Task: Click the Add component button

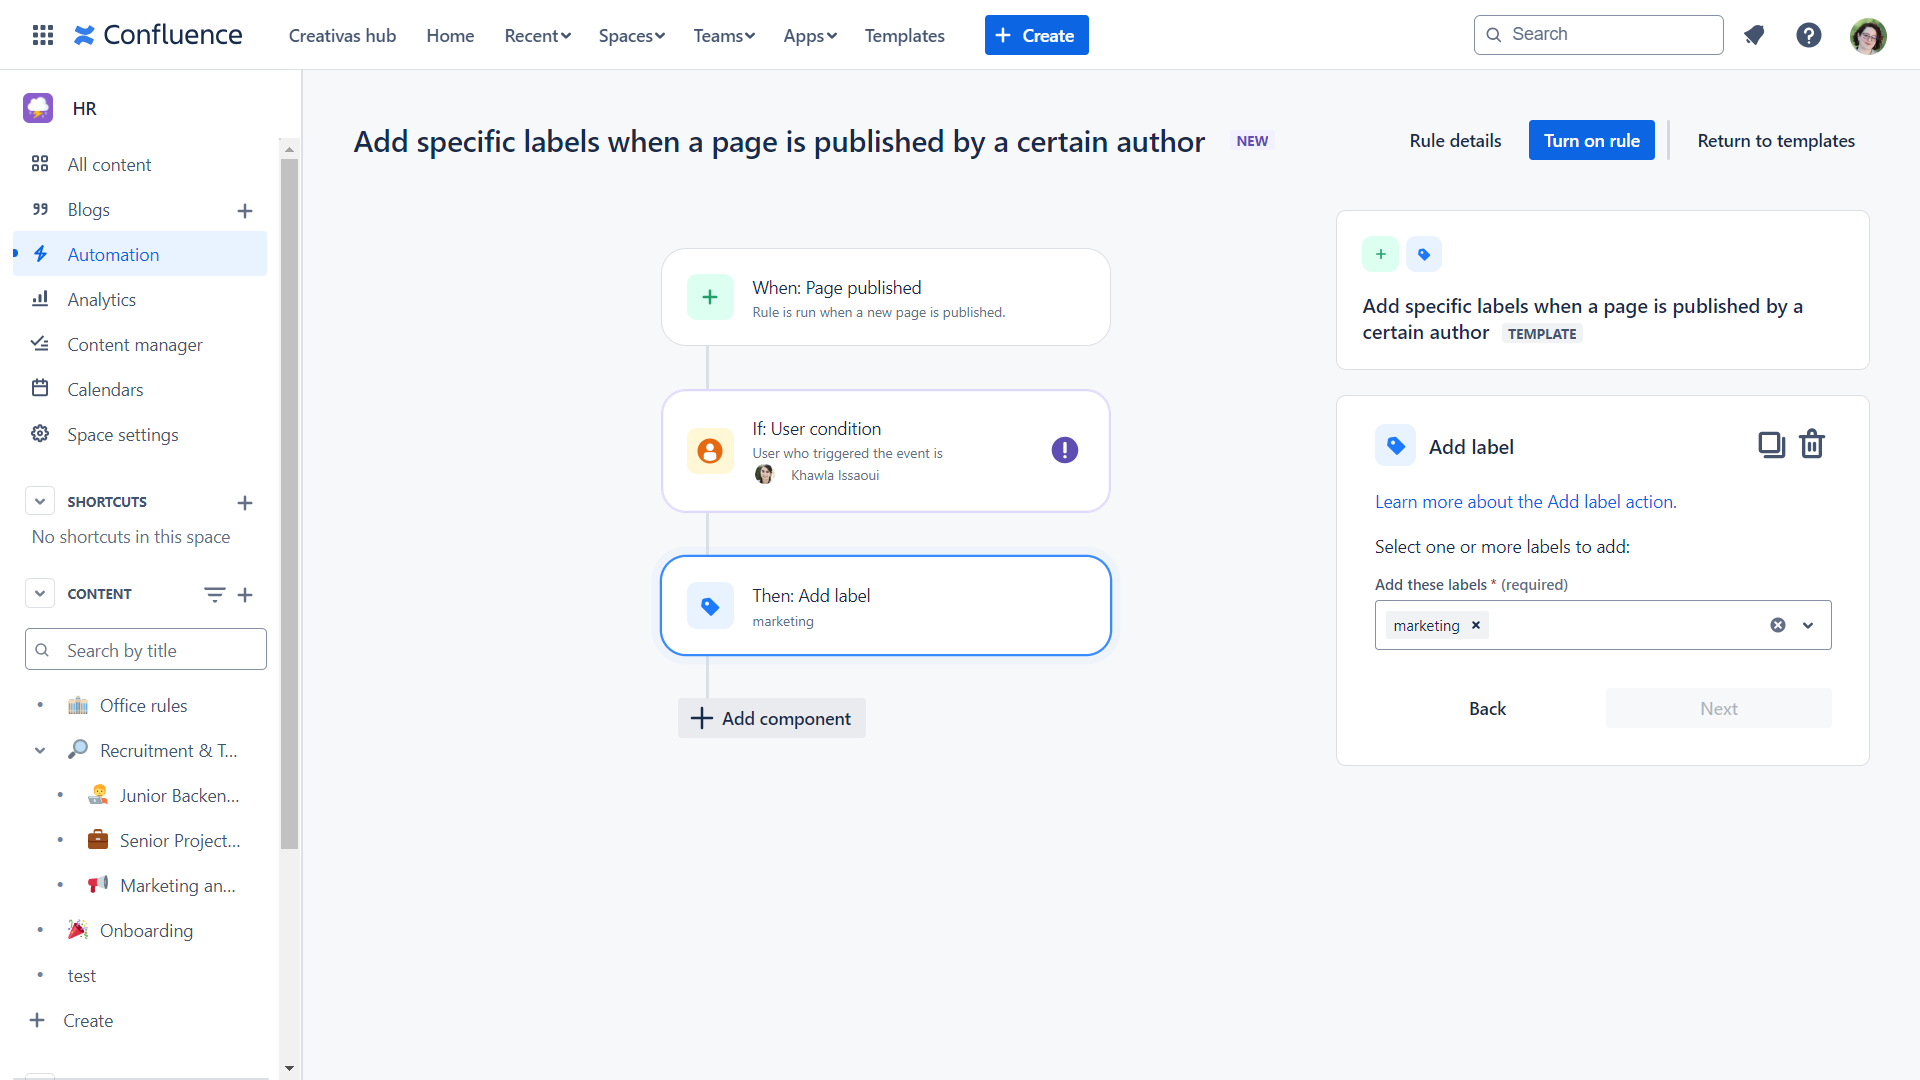Action: click(771, 718)
